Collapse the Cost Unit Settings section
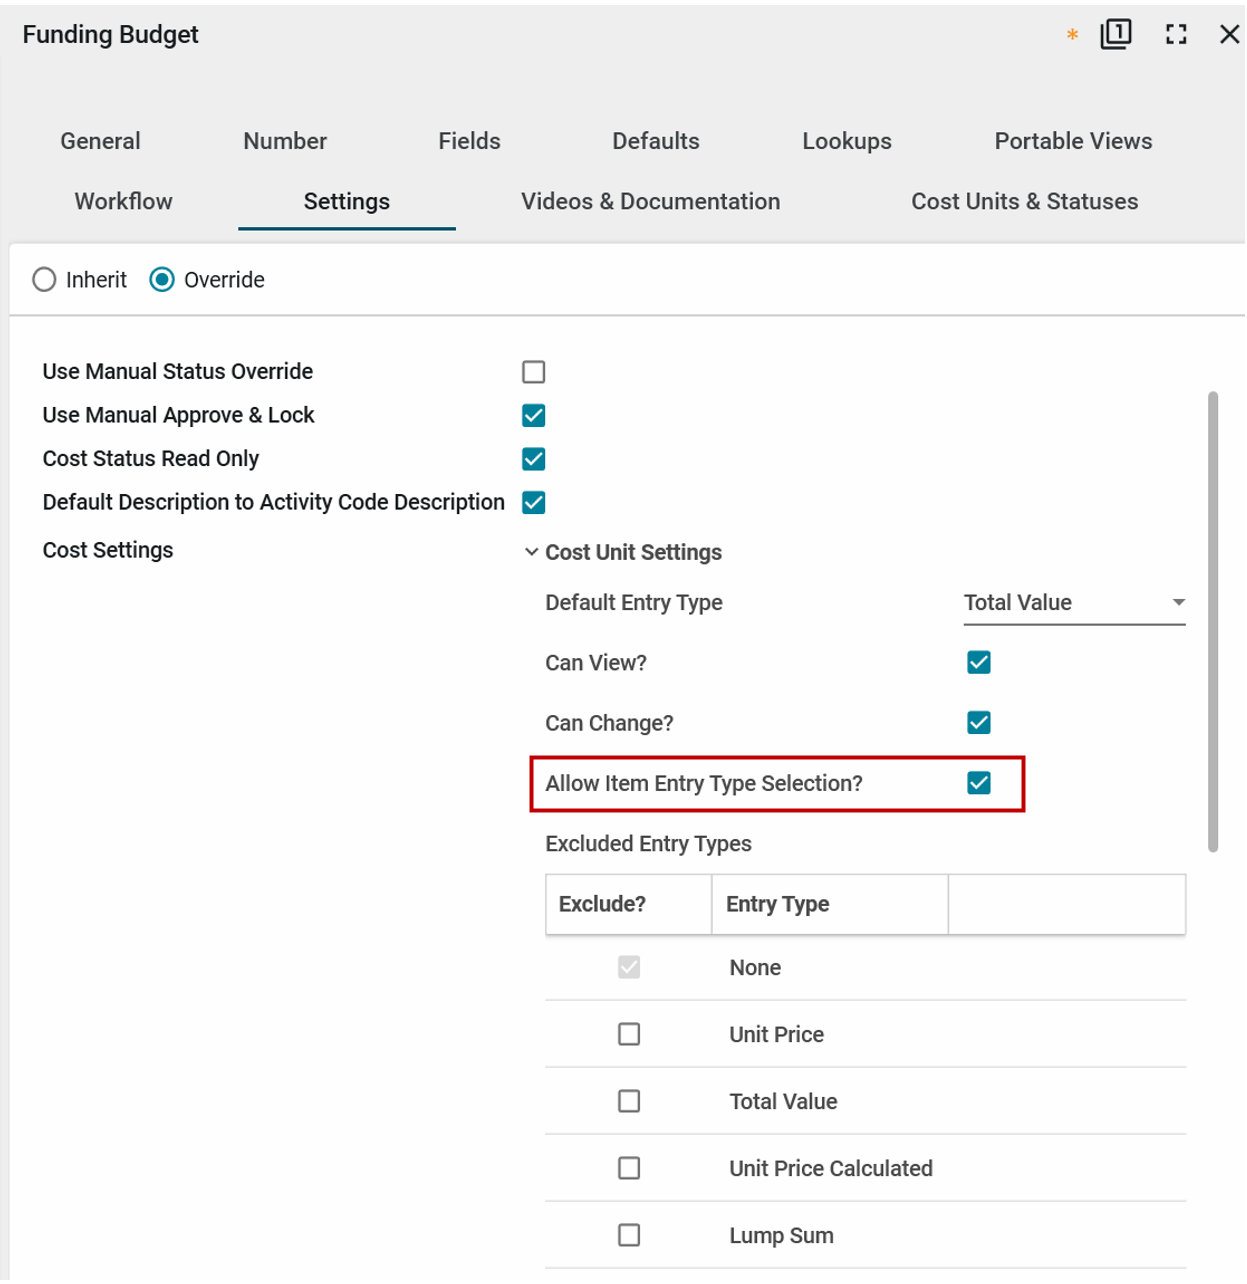The image size is (1247, 1284). pyautogui.click(x=532, y=552)
